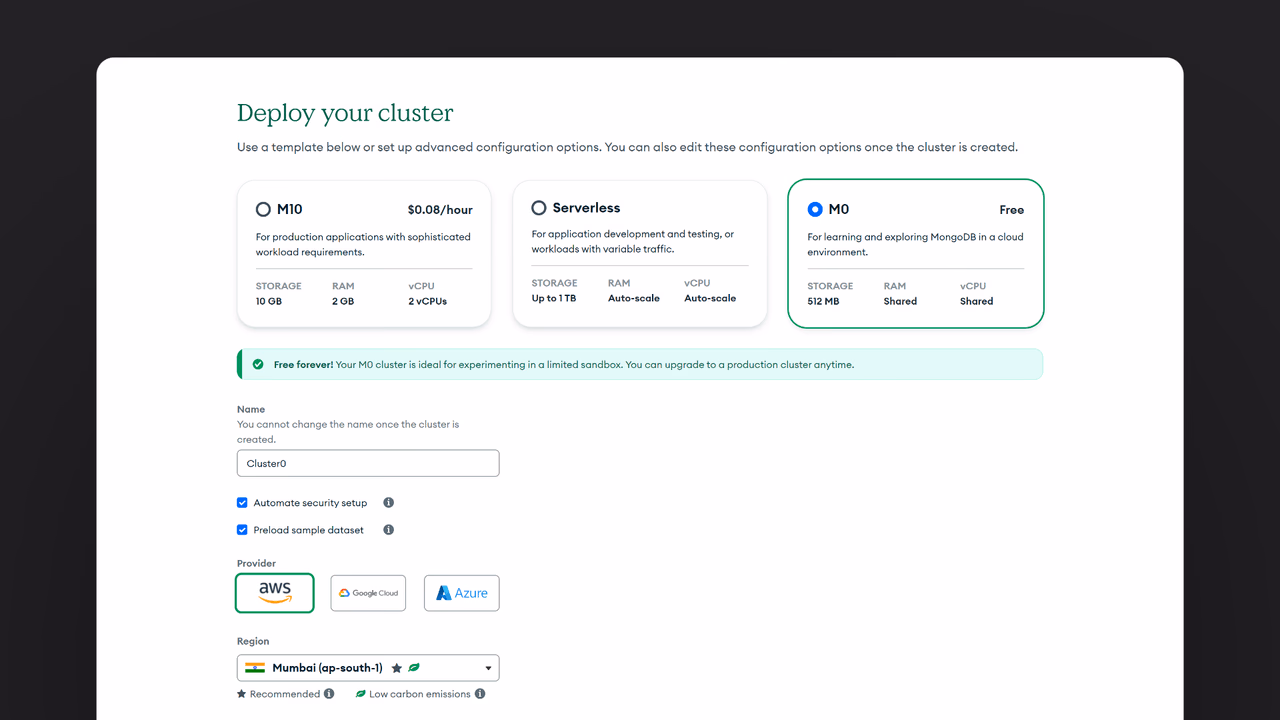Click the green leaf icon in Region field
1280x720 pixels.
pyautogui.click(x=414, y=668)
